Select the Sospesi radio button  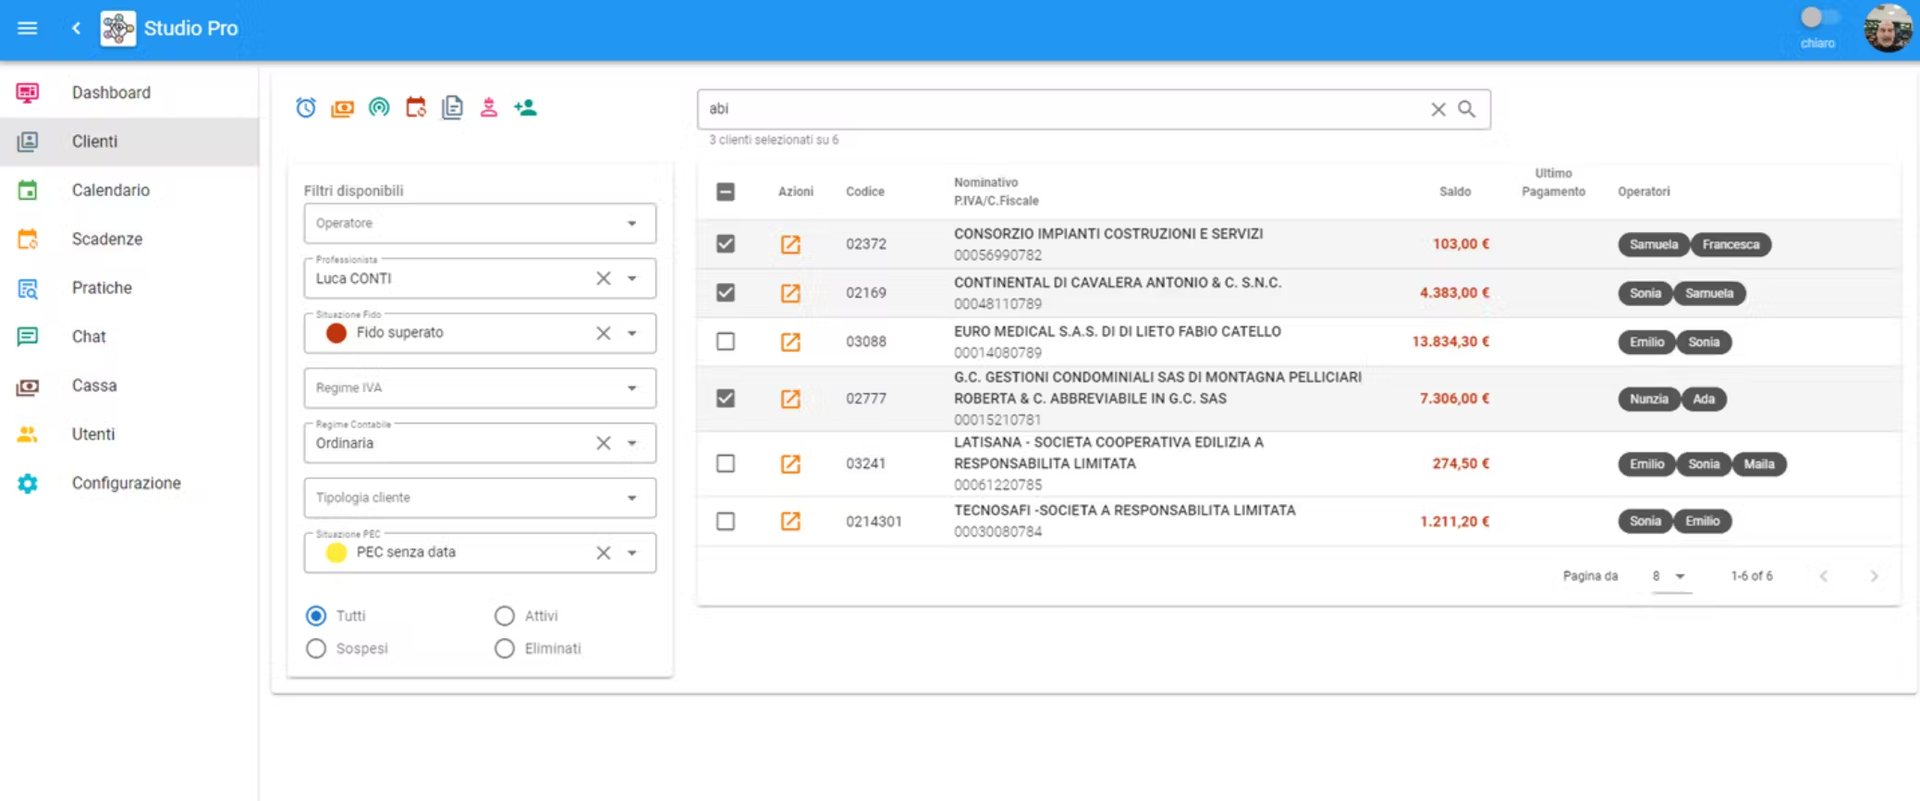coord(316,648)
